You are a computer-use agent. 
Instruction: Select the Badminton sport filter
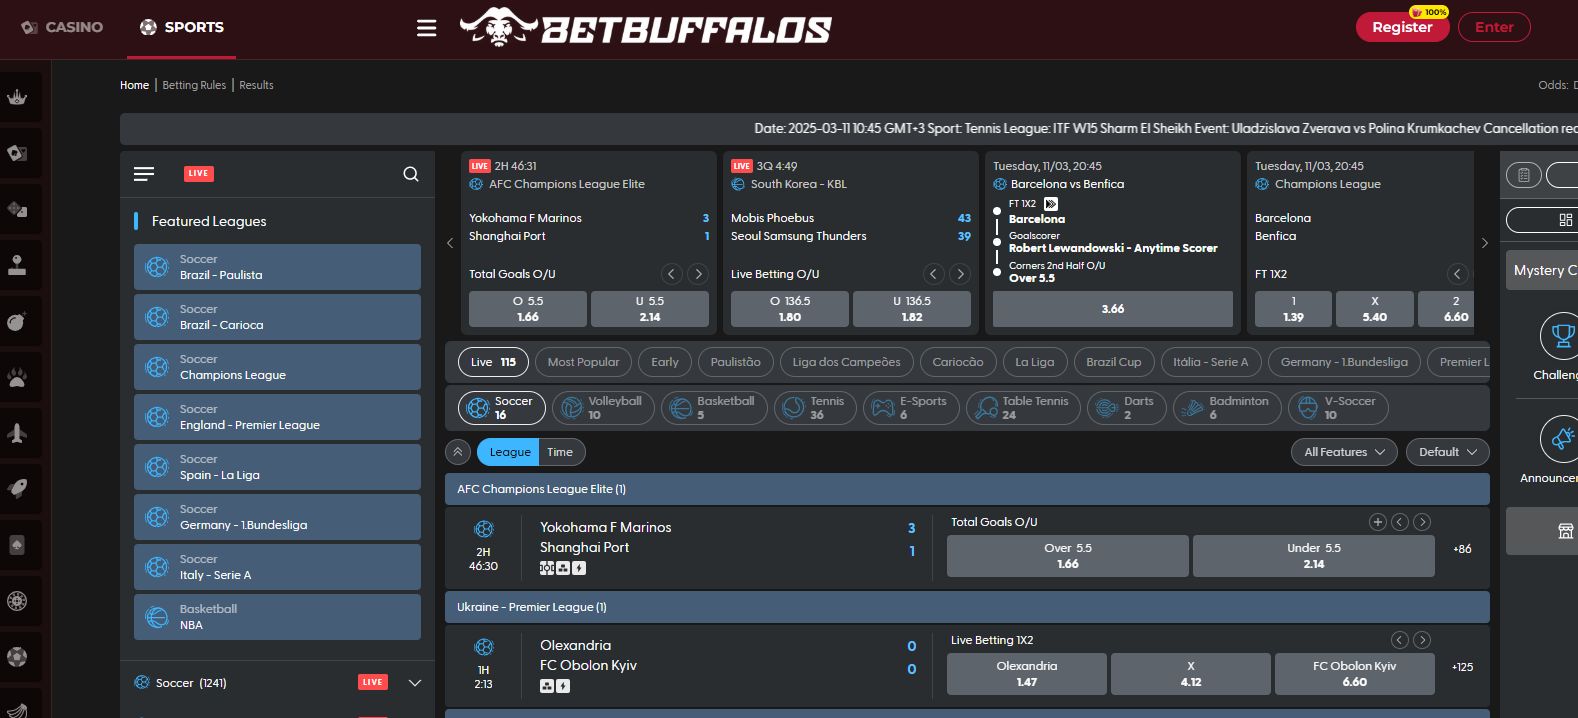point(1227,408)
